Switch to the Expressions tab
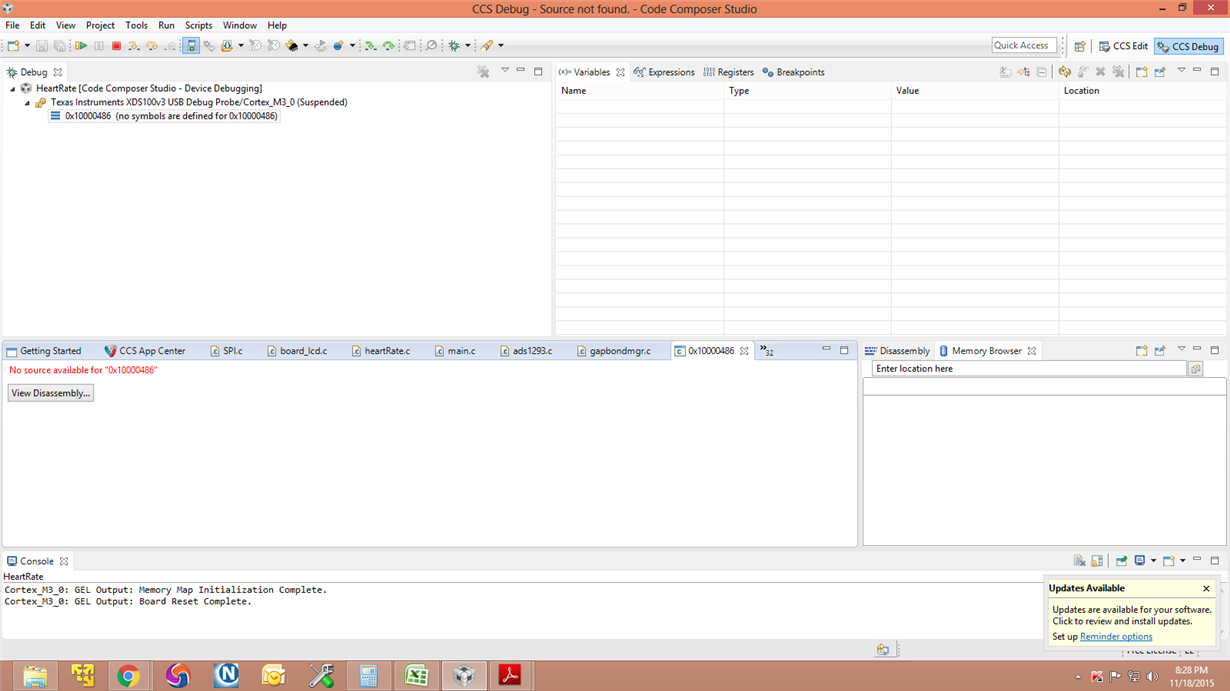Image resolution: width=1230 pixels, height=691 pixels. [x=664, y=72]
